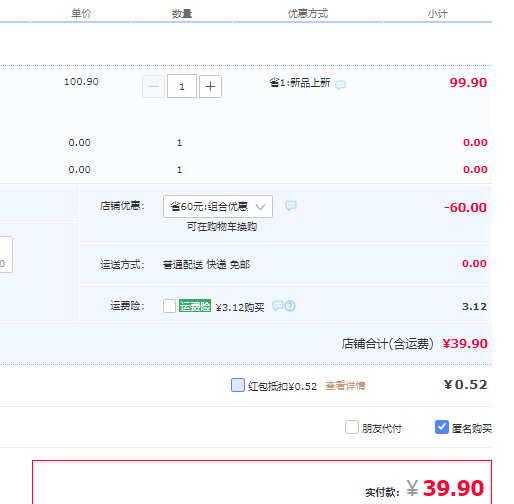Viewport: 514px width, 504px height.
Task: Uncheck the 匿名购买 checkbox
Action: (x=442, y=427)
